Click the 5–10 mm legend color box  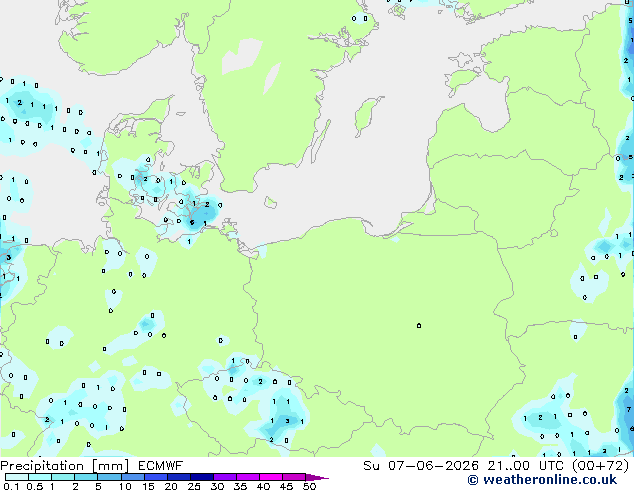[109, 477]
